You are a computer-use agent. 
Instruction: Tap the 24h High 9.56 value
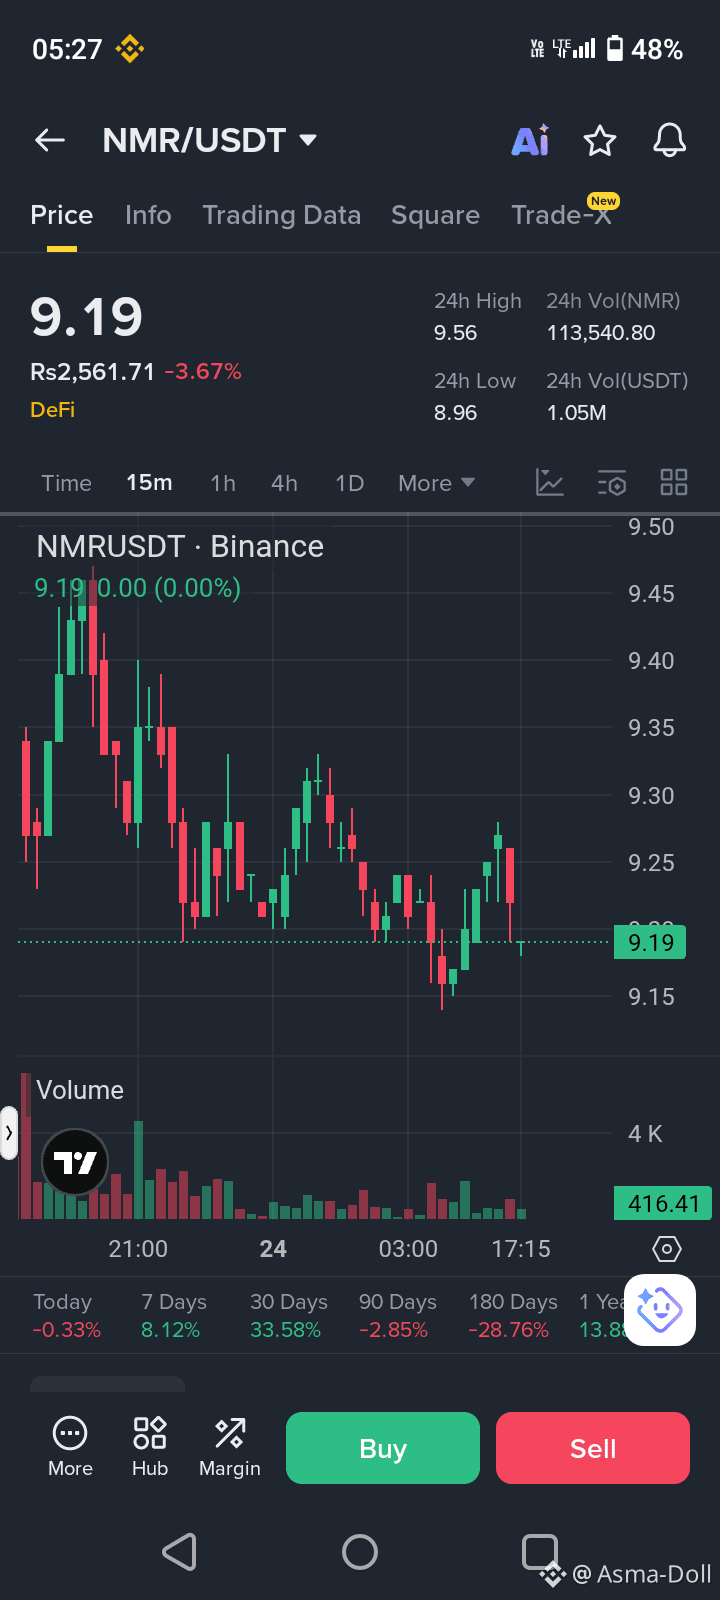[x=455, y=333]
